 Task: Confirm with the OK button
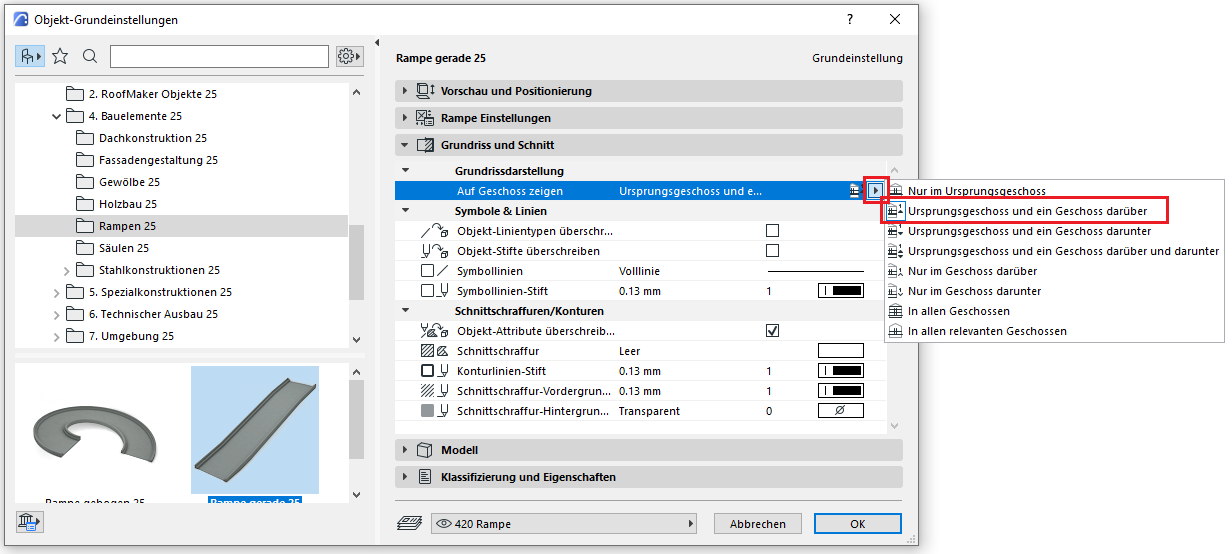[857, 523]
